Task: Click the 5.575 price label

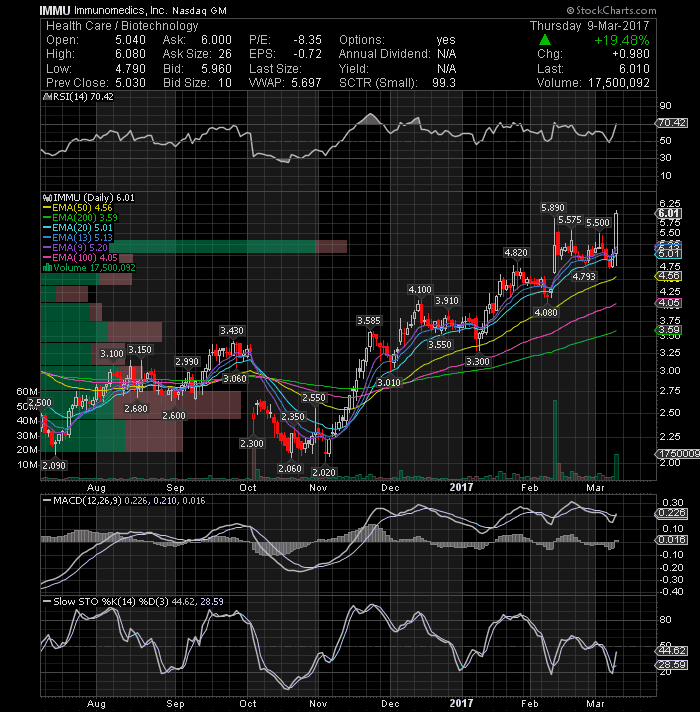Action: click(570, 220)
